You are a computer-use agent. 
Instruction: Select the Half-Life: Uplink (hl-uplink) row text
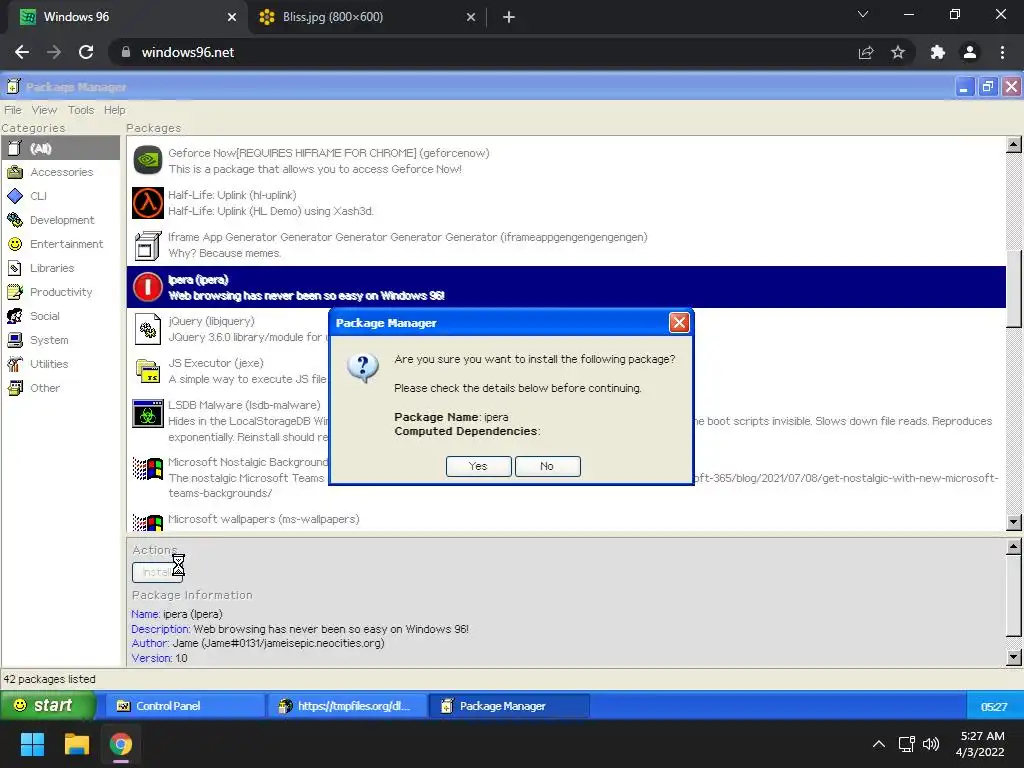232,195
